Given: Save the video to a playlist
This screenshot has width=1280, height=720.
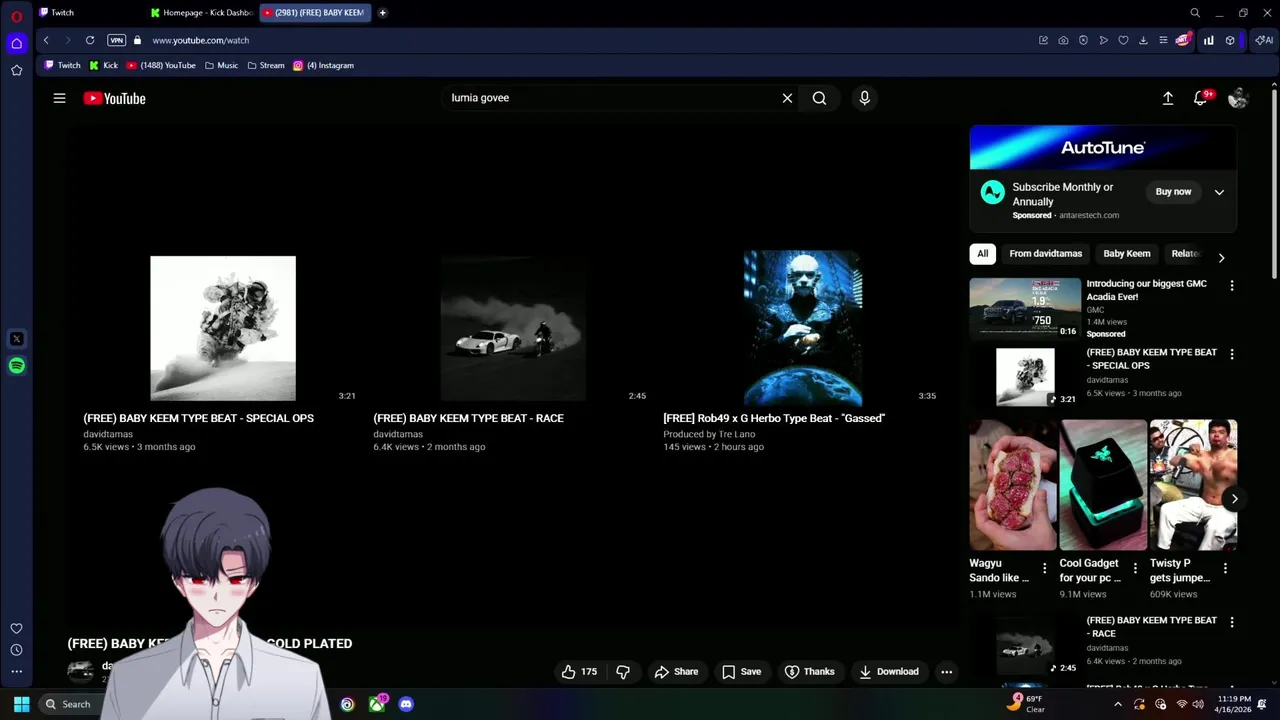Looking at the screenshot, I should (742, 672).
